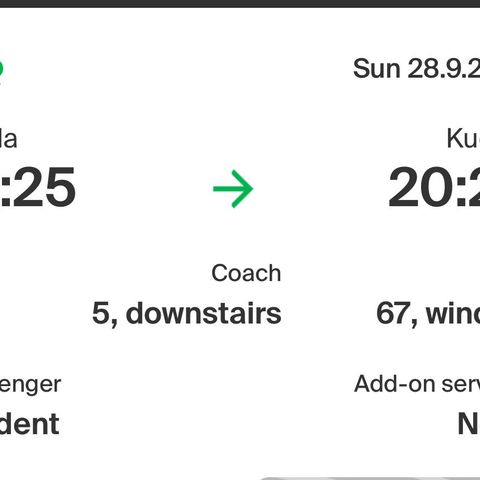Tap the arrival time starting 20:
Screen dimensions: 480x480
434,187
